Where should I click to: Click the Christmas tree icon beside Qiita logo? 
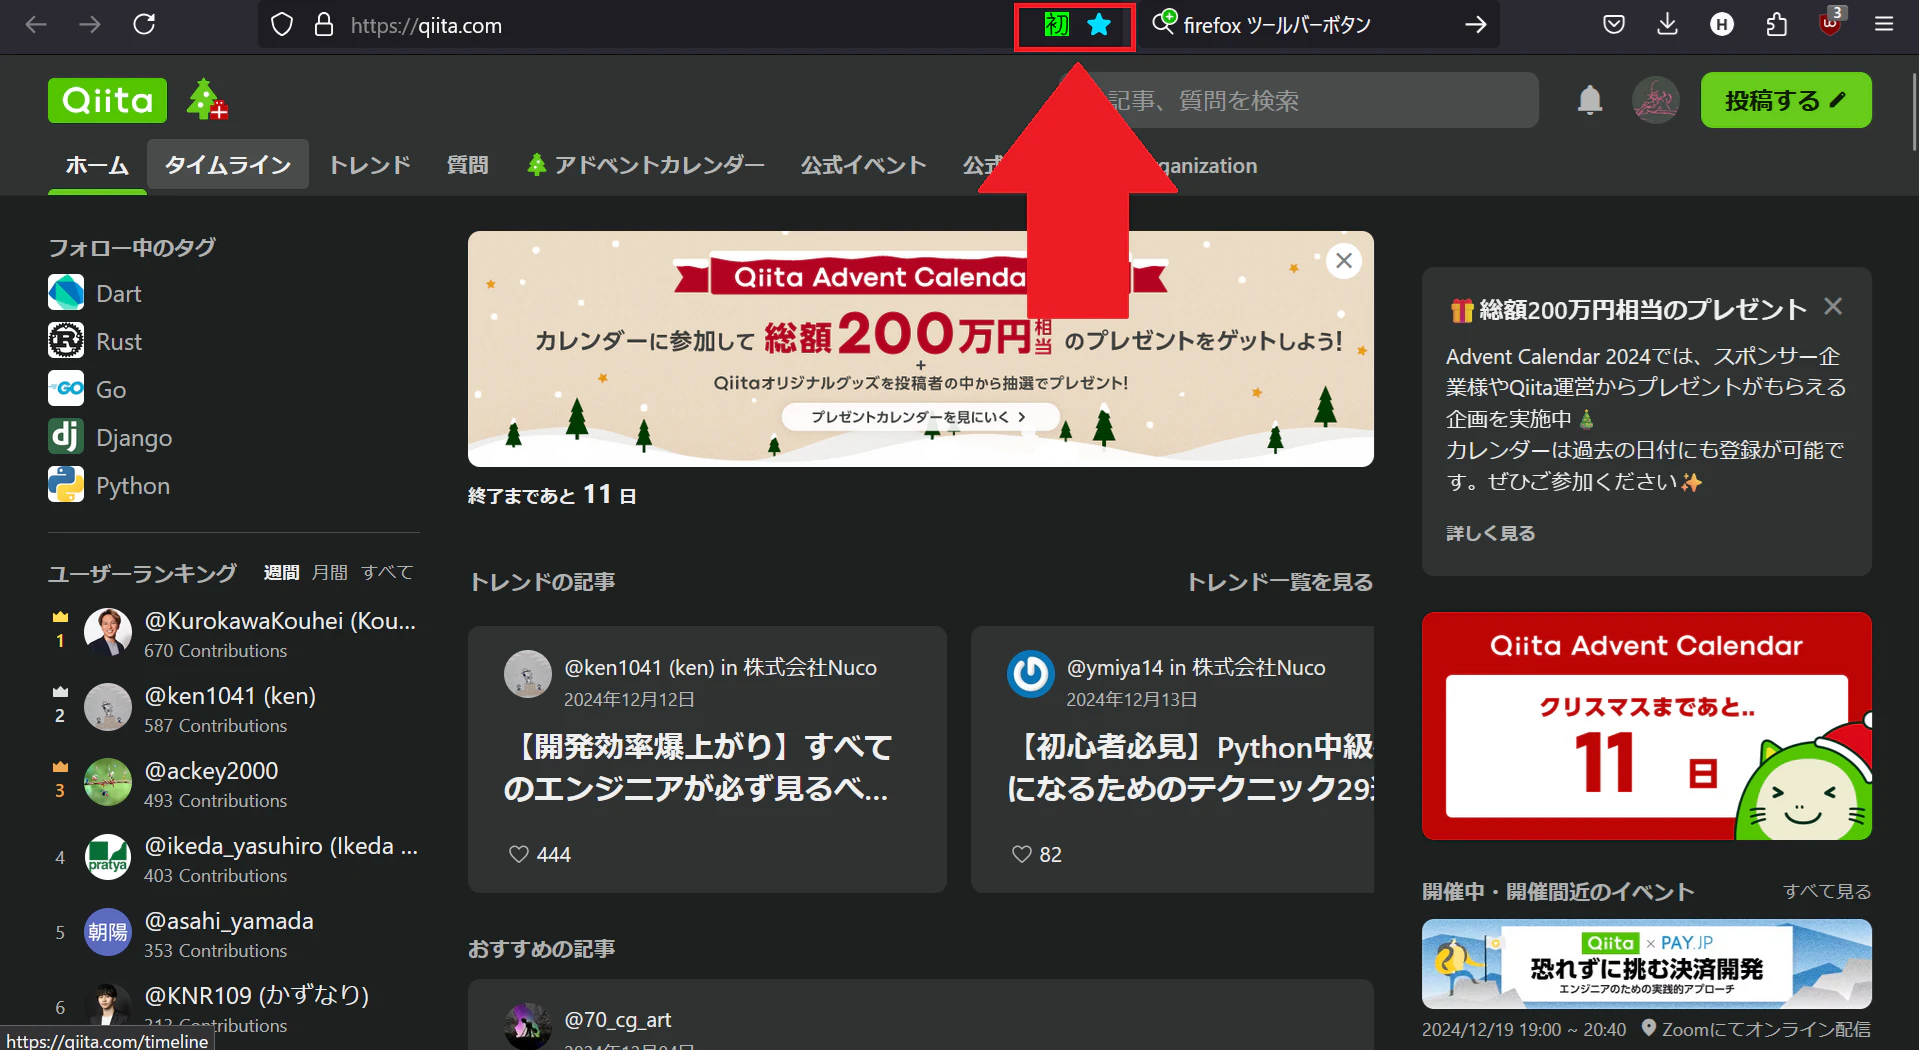pyautogui.click(x=207, y=99)
